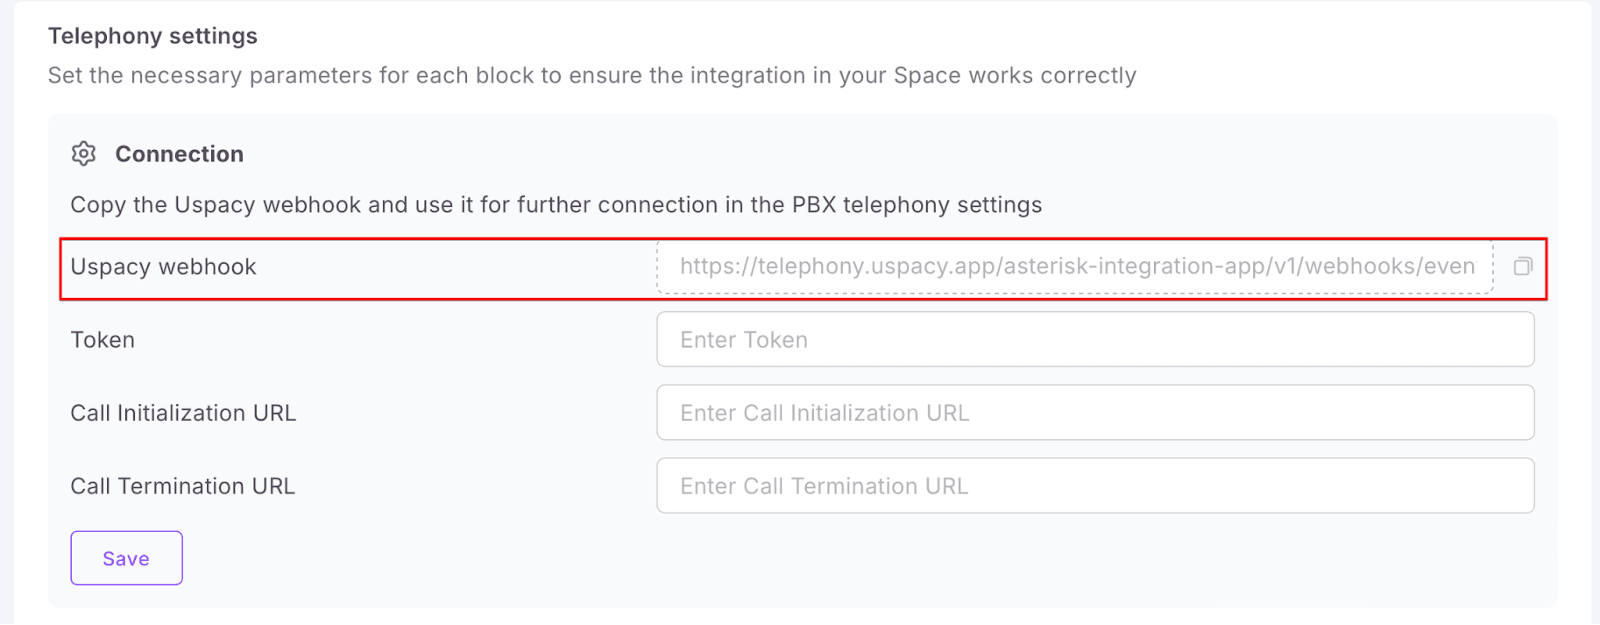Click the Uspacy webhook field label
Image resolution: width=1600 pixels, height=625 pixels.
click(x=163, y=267)
